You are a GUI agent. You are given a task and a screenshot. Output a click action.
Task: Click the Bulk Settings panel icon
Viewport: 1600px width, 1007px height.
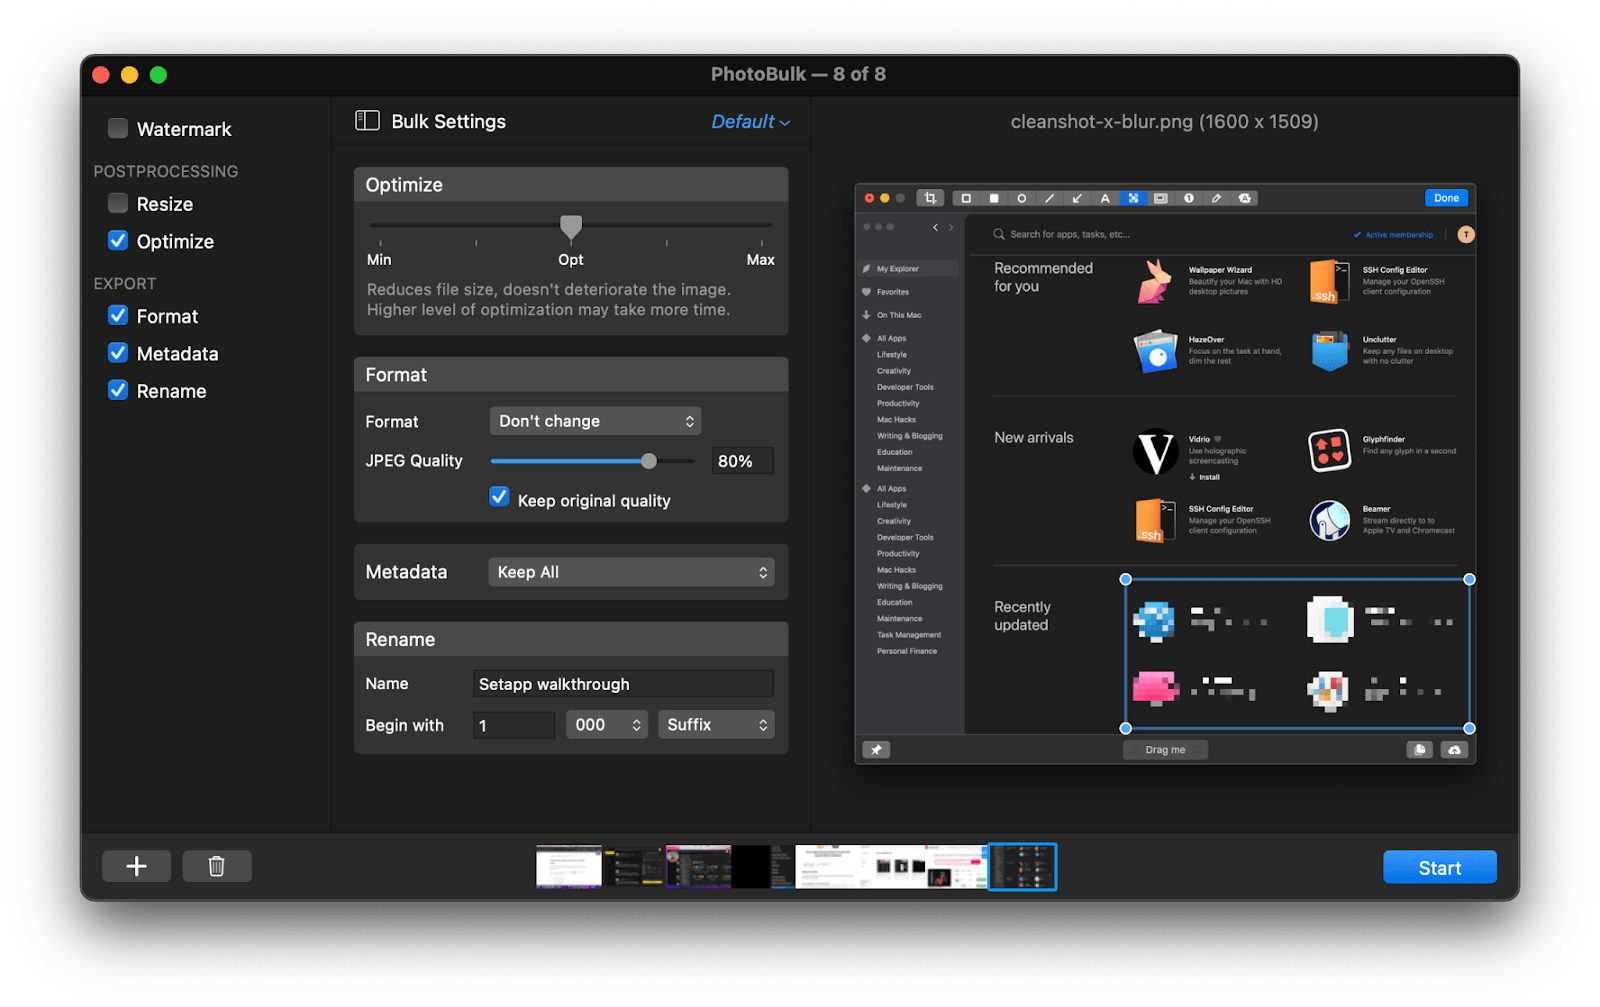coord(367,121)
